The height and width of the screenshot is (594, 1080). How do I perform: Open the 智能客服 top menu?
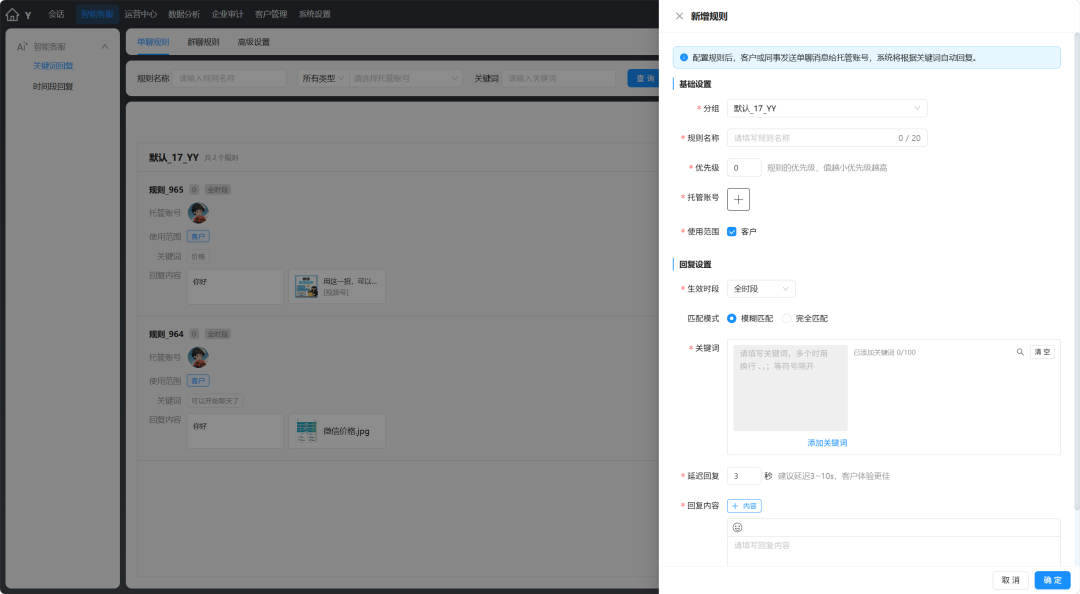[x=97, y=14]
